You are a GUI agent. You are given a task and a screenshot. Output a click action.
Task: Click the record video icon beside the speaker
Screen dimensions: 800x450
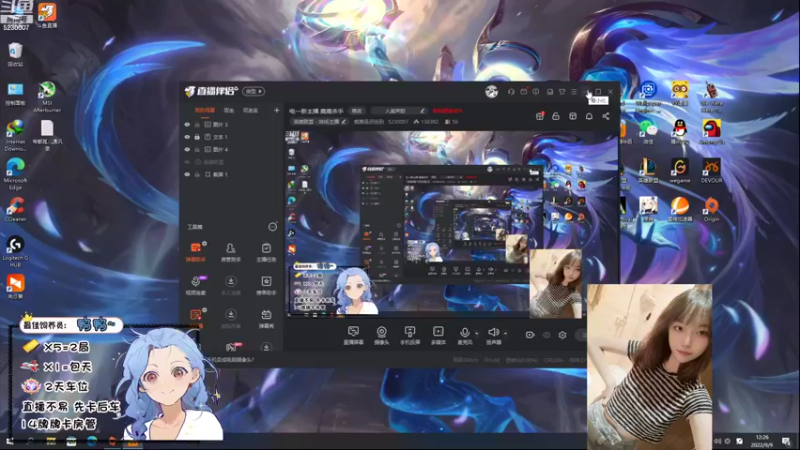click(530, 335)
